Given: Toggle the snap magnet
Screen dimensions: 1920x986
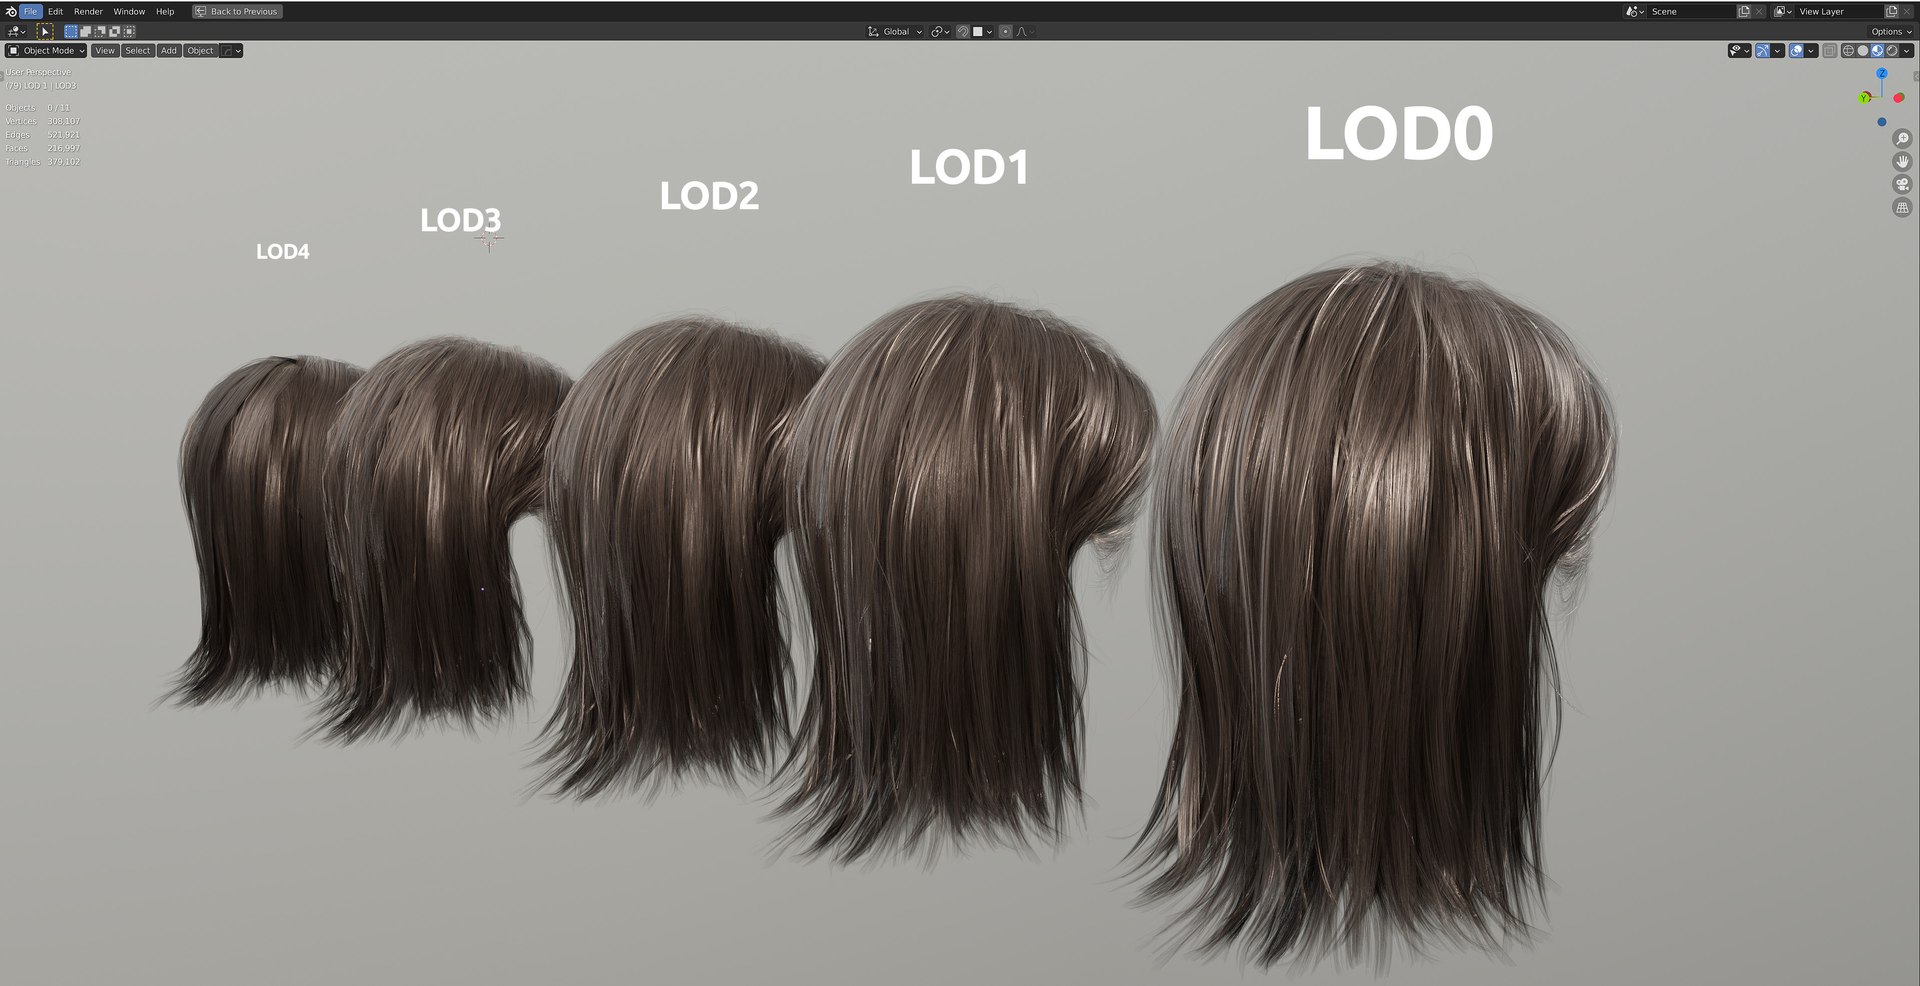Looking at the screenshot, I should point(963,31).
